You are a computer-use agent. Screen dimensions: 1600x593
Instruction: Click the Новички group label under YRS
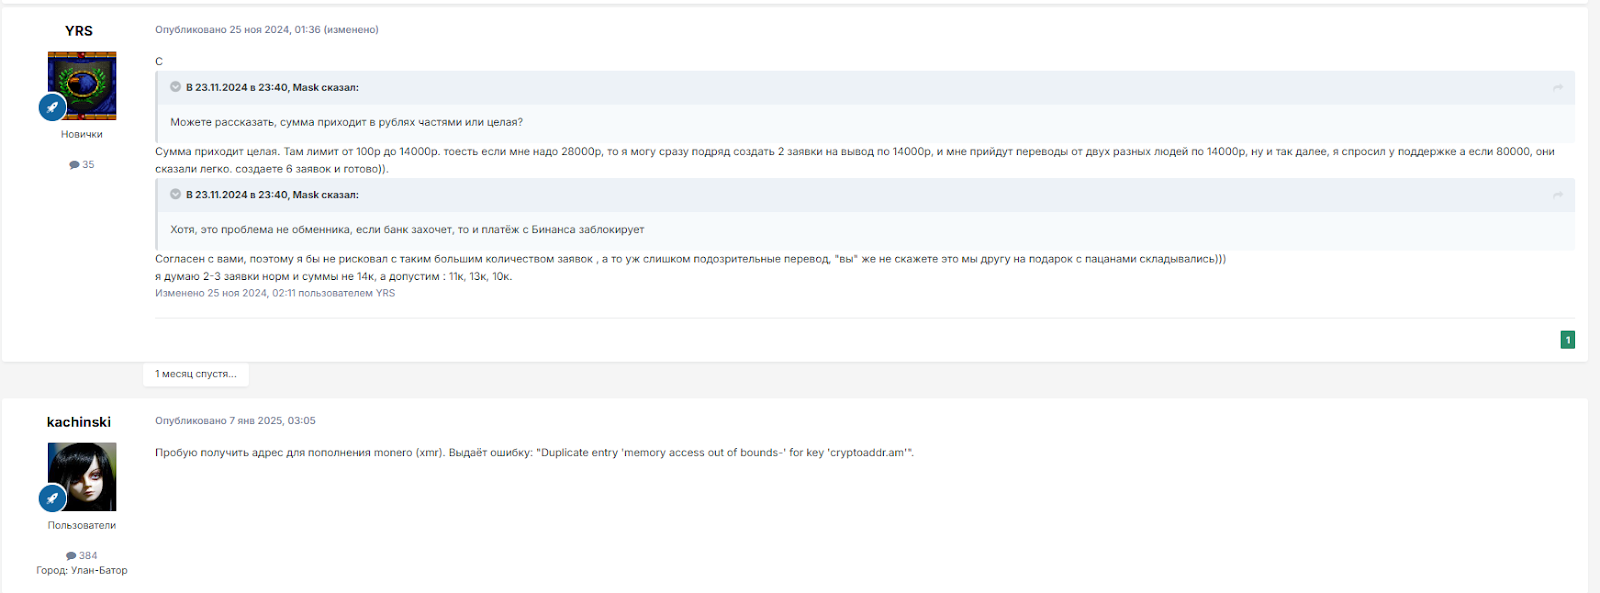82,134
